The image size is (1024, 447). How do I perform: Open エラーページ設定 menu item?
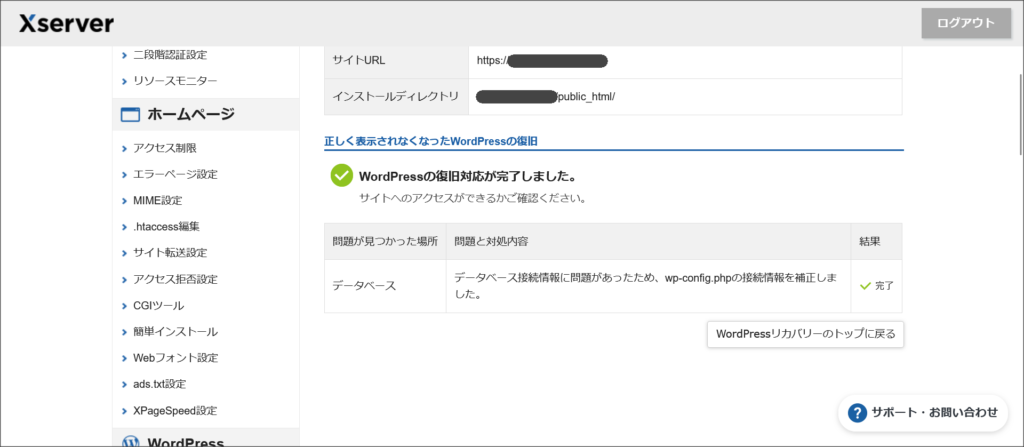click(x=175, y=174)
